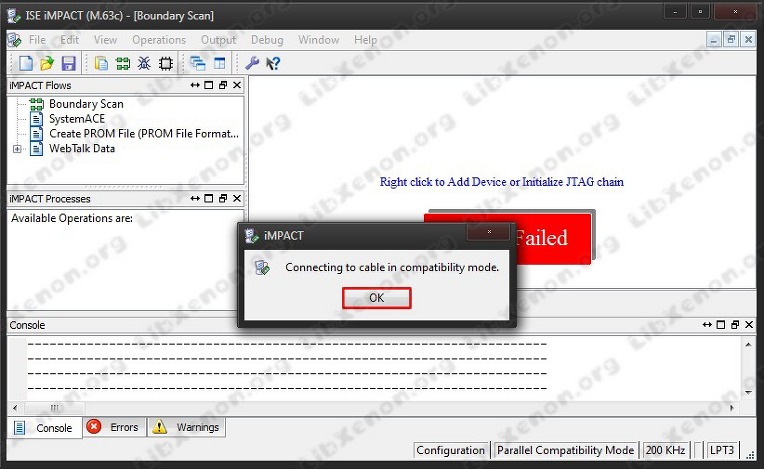This screenshot has height=469, width=764.
Task: Click the cascade windows toolbar icon
Action: pyautogui.click(x=198, y=63)
